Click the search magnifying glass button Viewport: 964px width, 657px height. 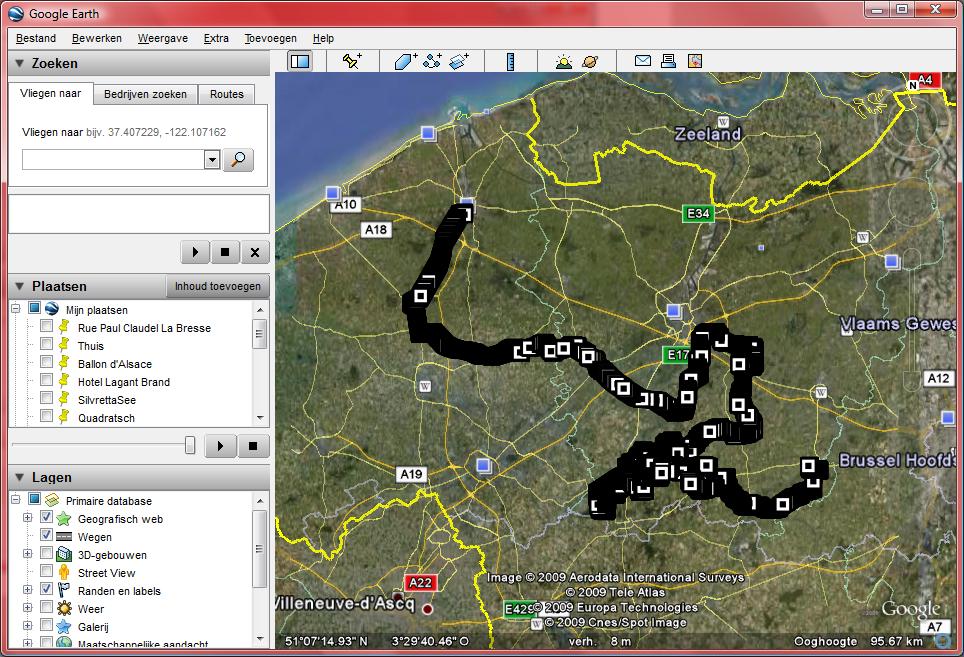[238, 160]
